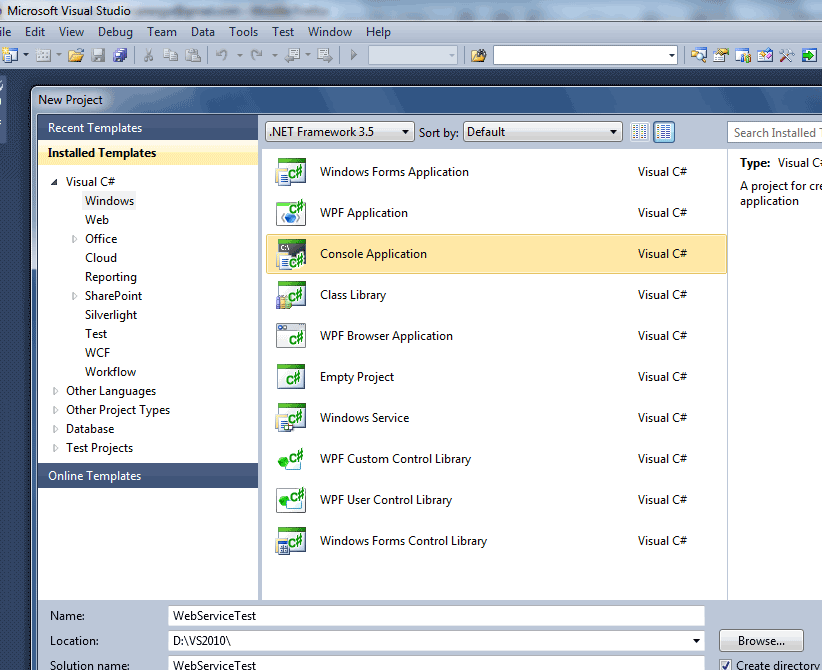Open the .NET Framework 3.5 dropdown
Screen dimensions: 822x670
coord(340,132)
